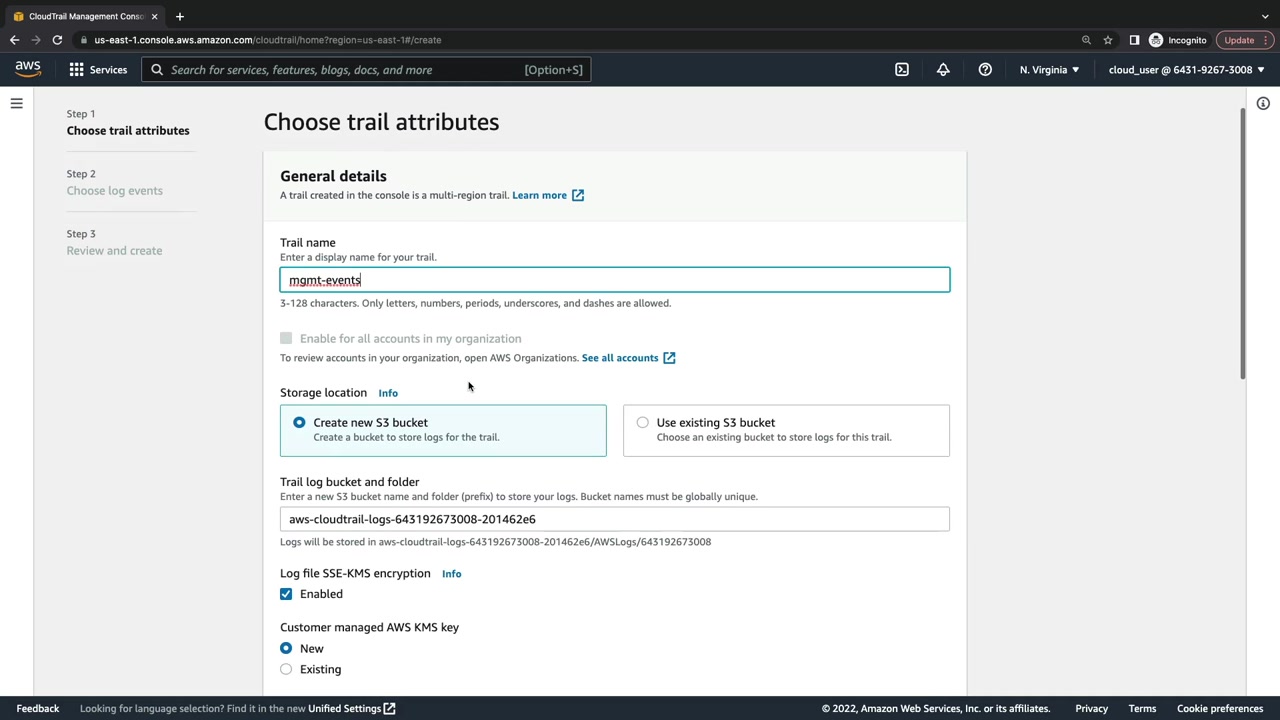The height and width of the screenshot is (720, 1280).
Task: Select Create new S3 bucket radio
Action: pyautogui.click(x=299, y=423)
